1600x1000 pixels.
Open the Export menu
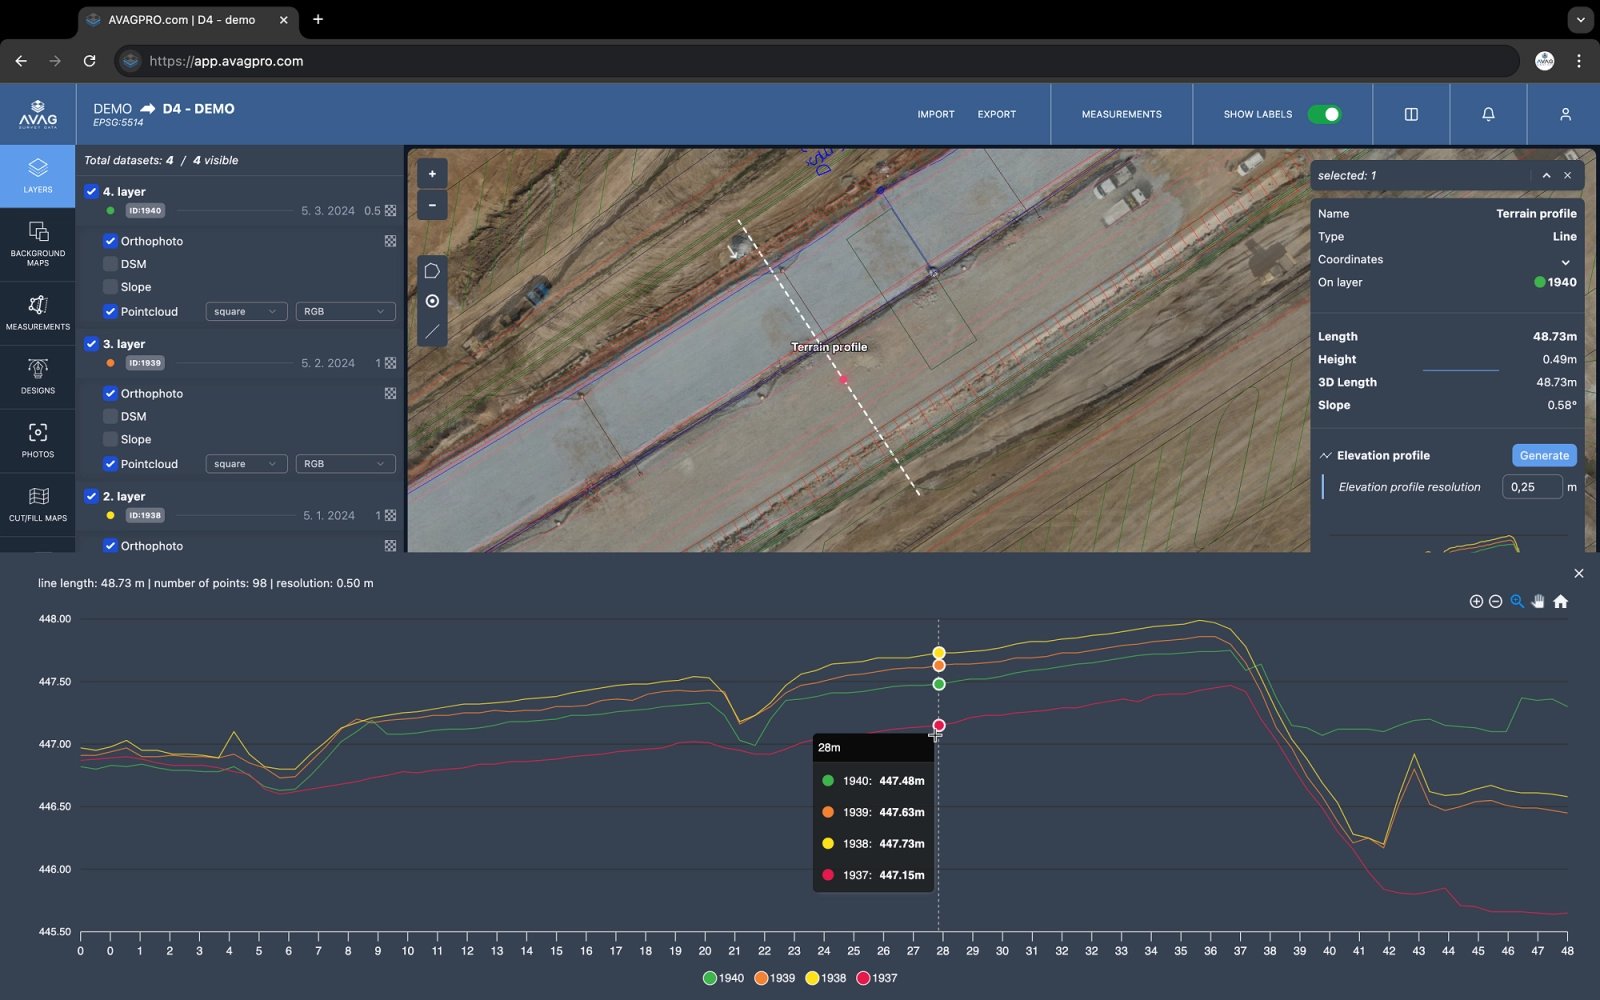tap(996, 114)
